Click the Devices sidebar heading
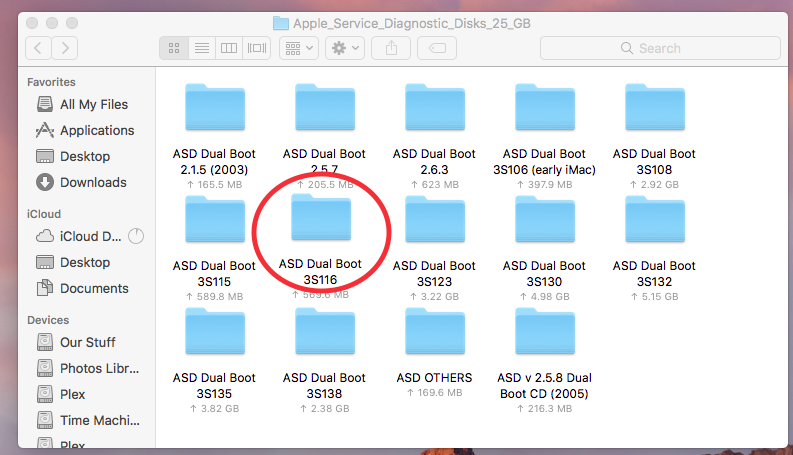793x455 pixels. (48, 320)
